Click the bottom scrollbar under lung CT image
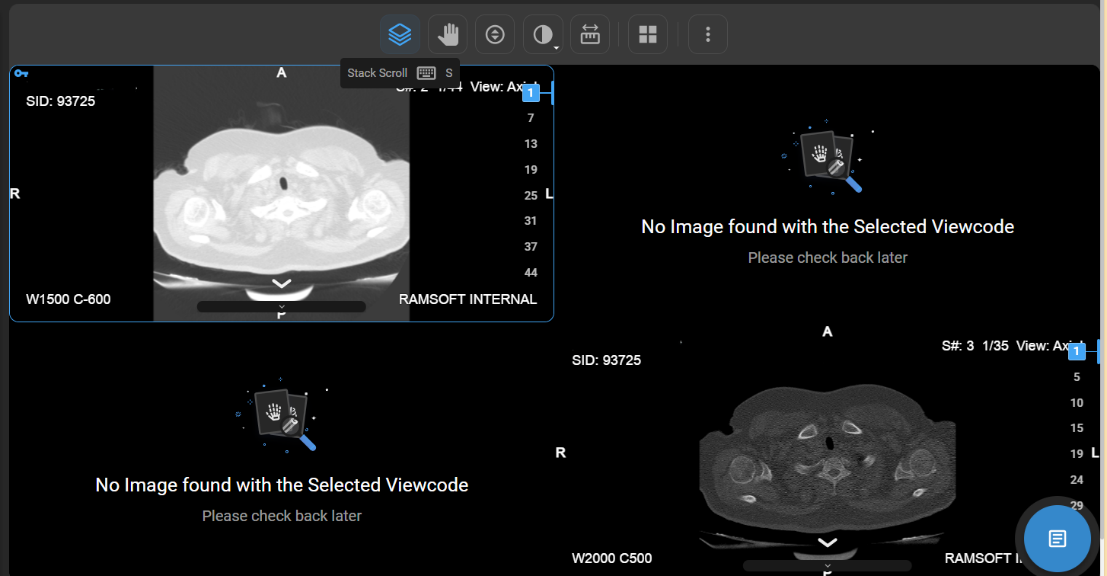 point(281,307)
